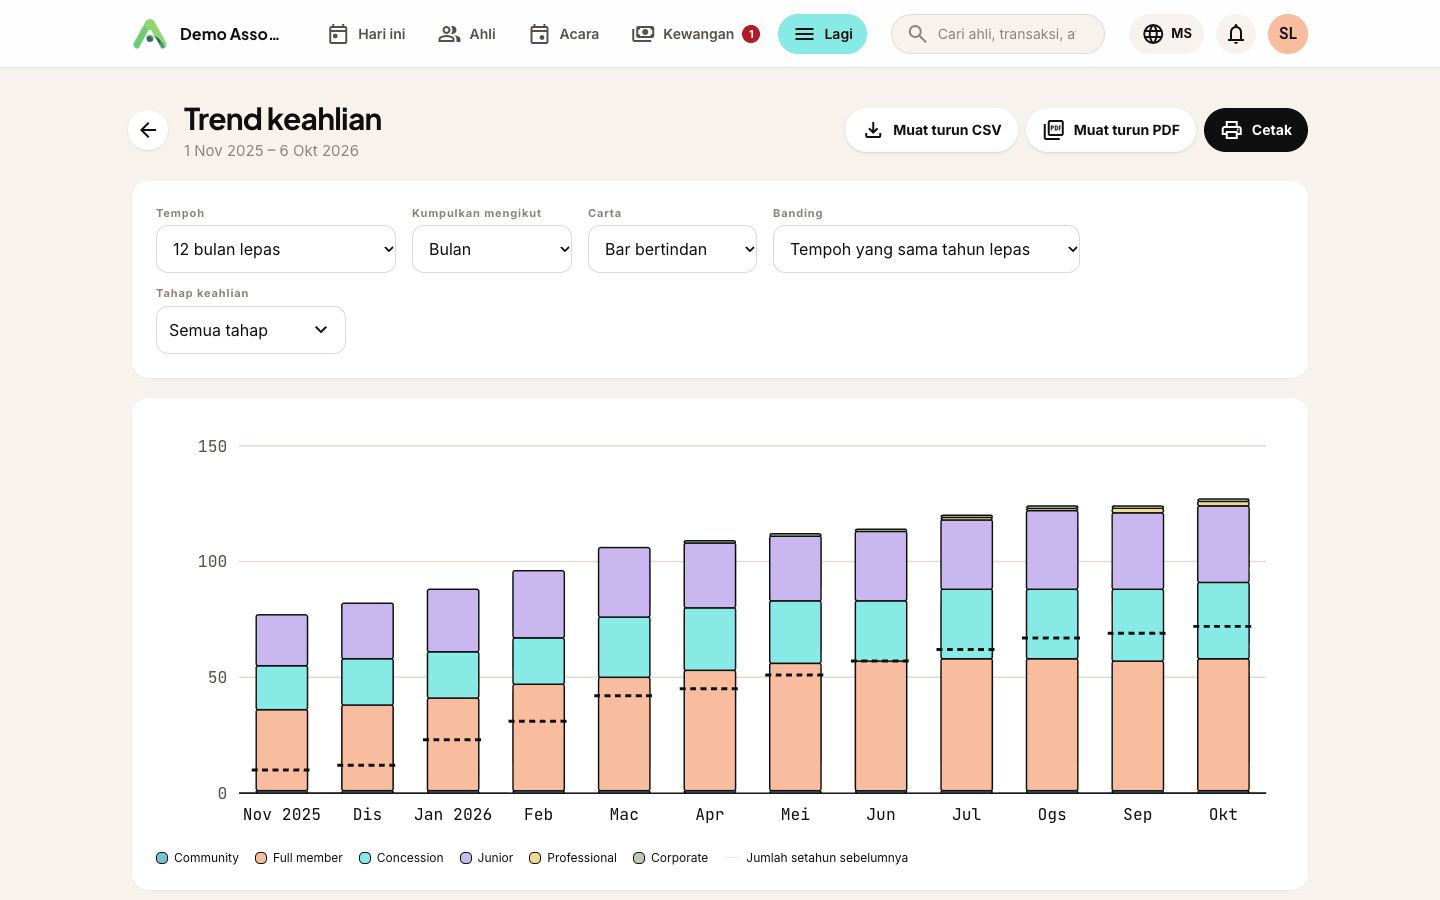Open notifications bell
Image resolution: width=1440 pixels, height=900 pixels.
point(1236,34)
